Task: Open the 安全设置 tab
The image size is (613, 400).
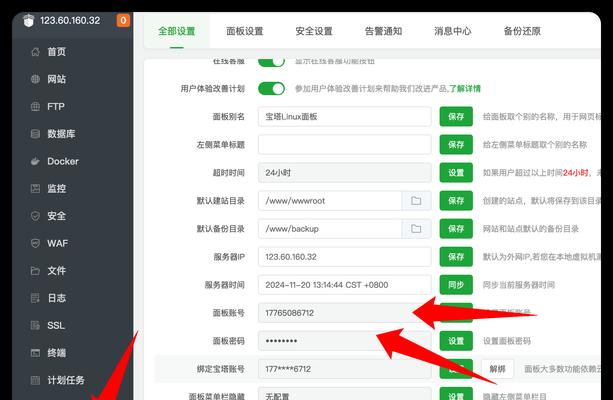Action: [x=314, y=31]
